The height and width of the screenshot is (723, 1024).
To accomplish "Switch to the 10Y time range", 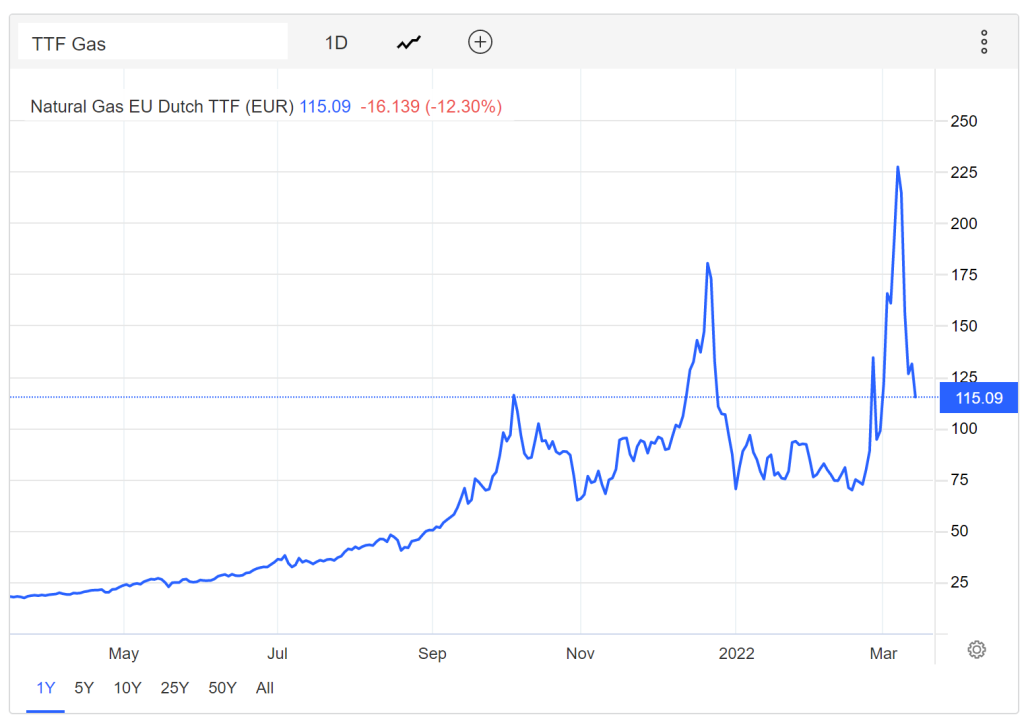I will pyautogui.click(x=127, y=688).
